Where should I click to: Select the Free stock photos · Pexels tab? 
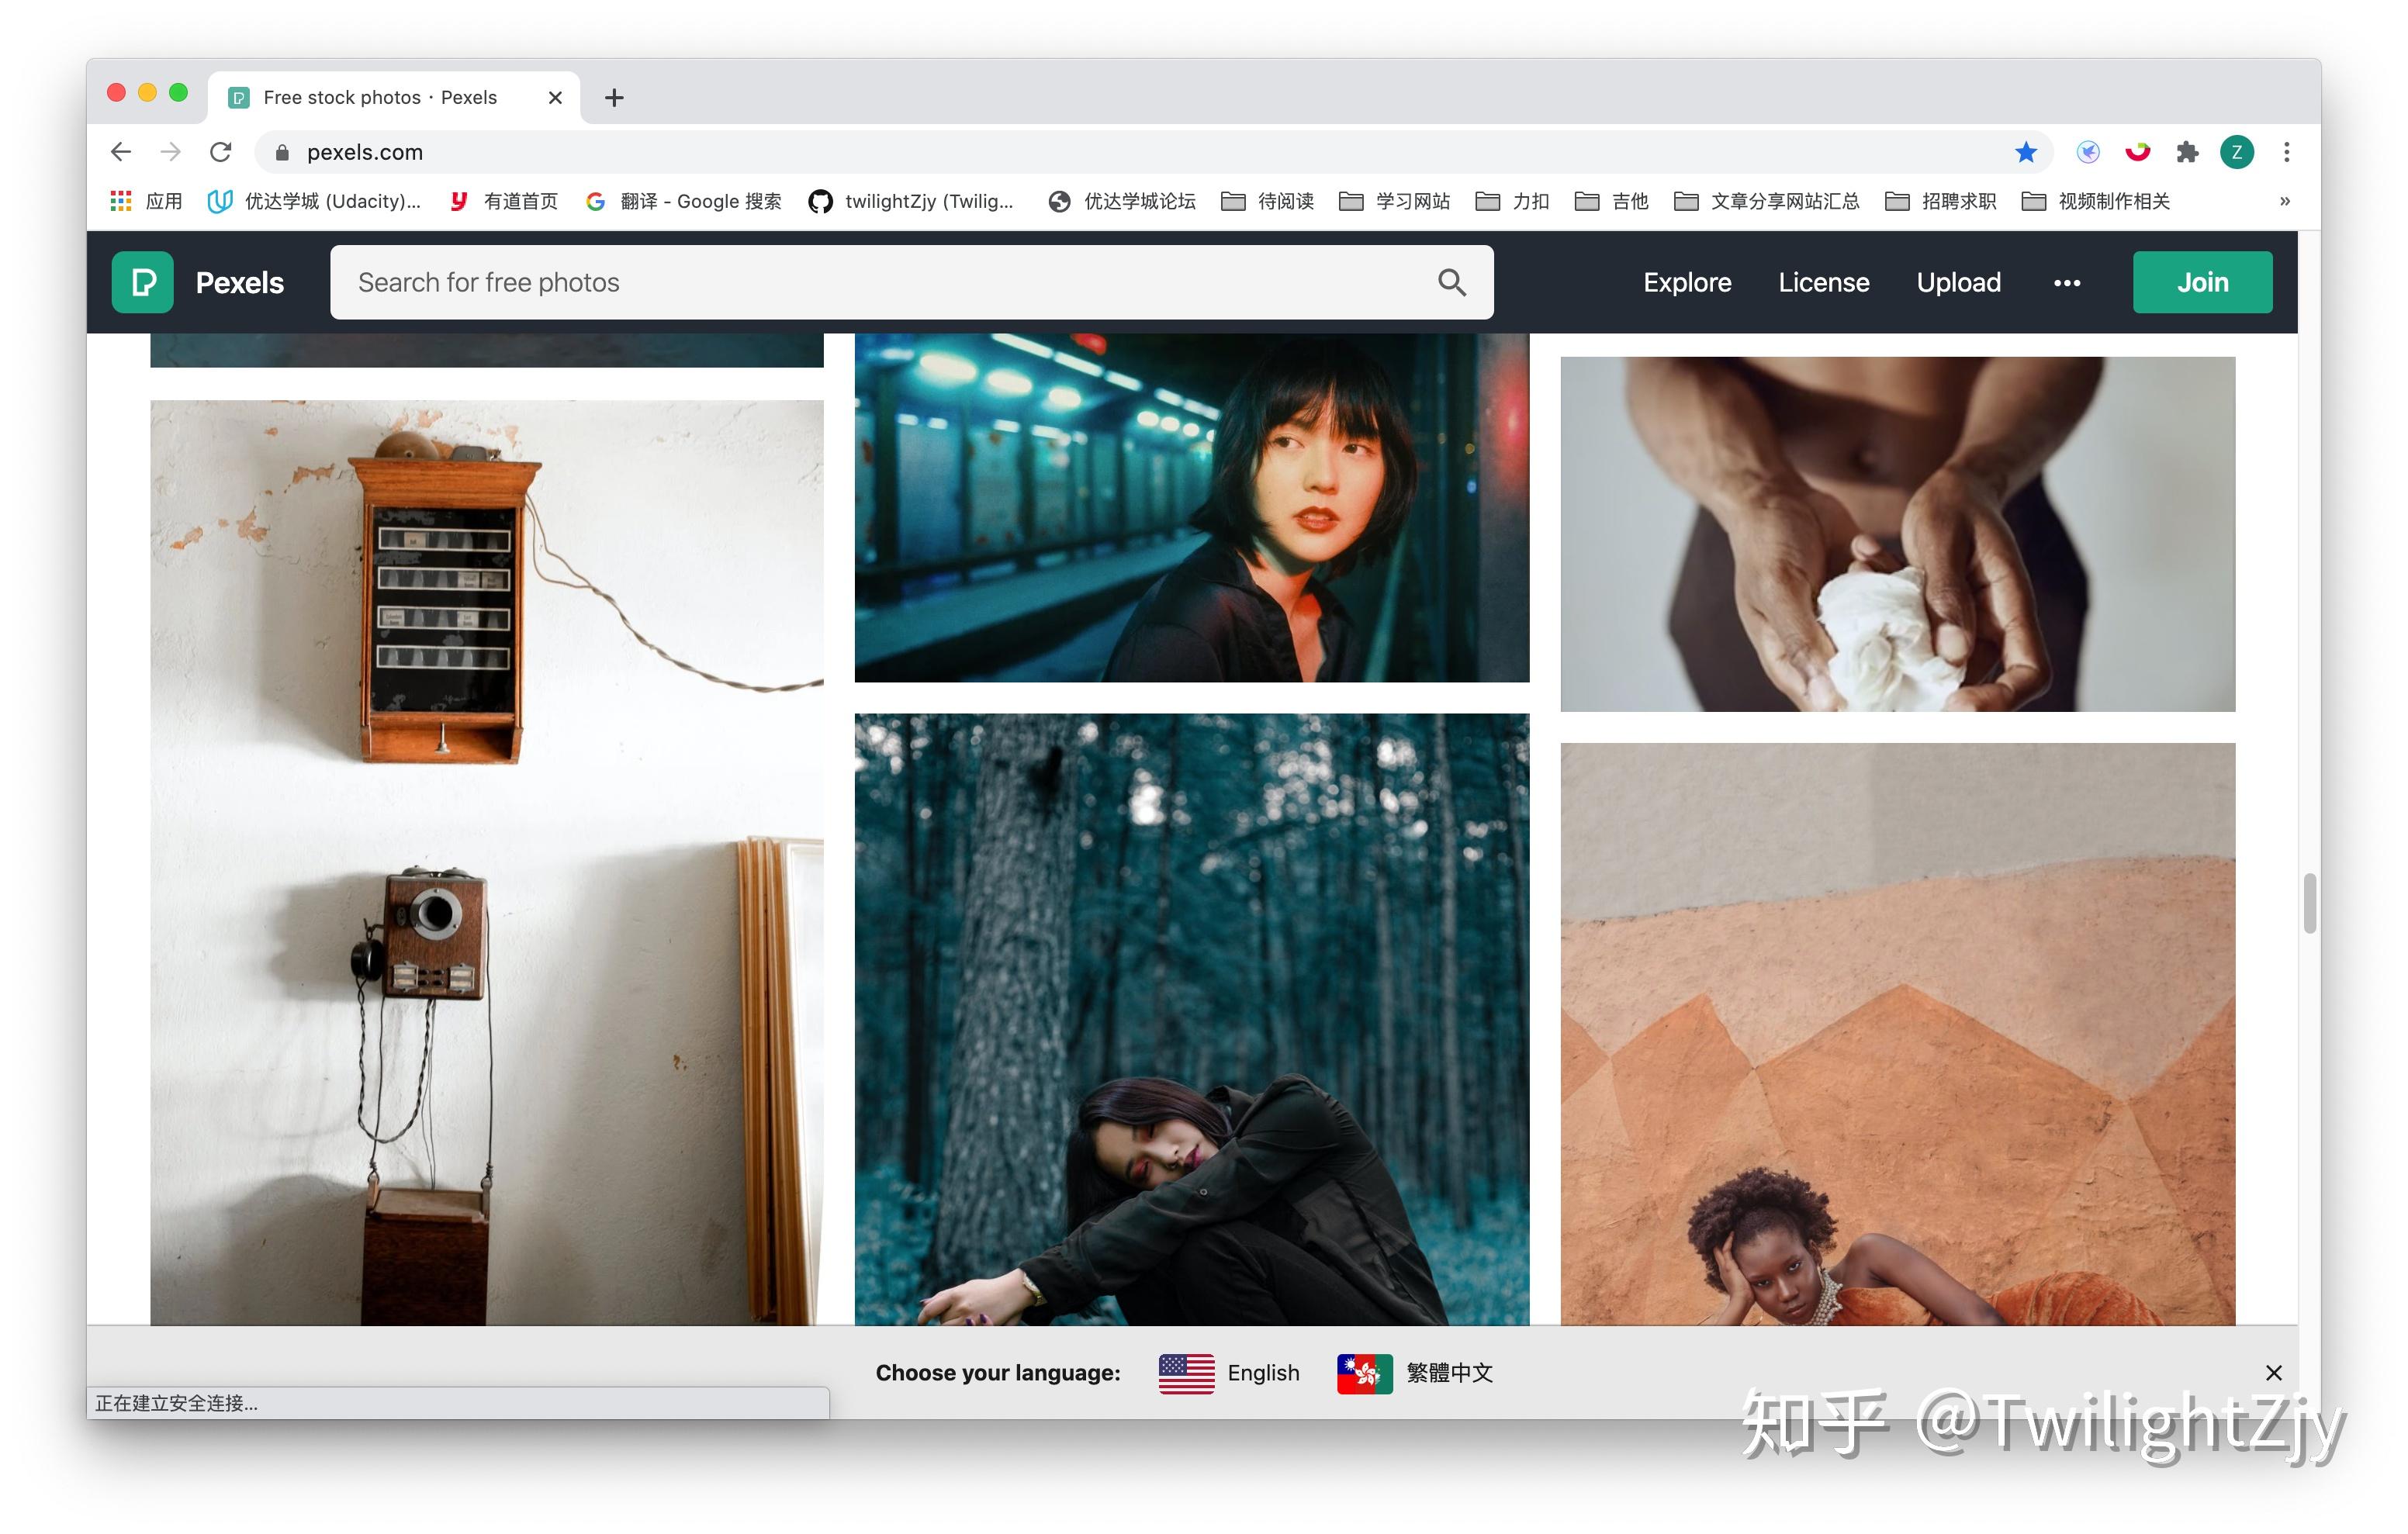(x=394, y=97)
